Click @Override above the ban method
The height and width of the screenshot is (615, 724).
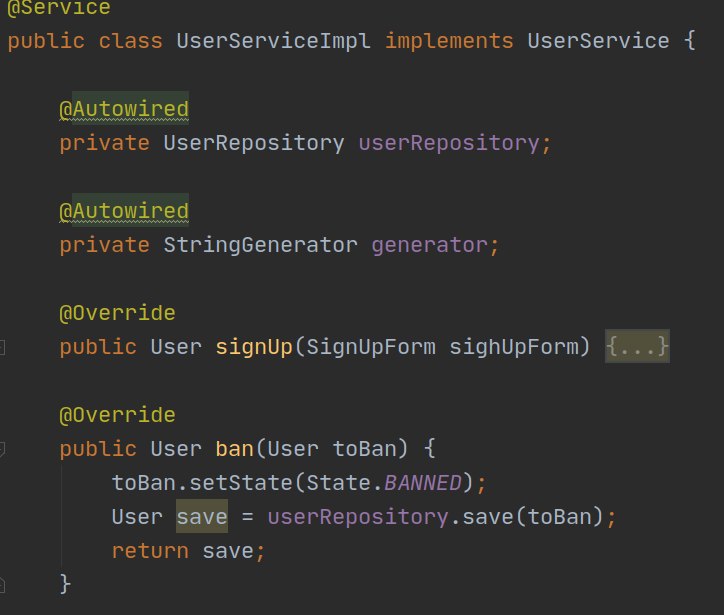pyautogui.click(x=117, y=415)
